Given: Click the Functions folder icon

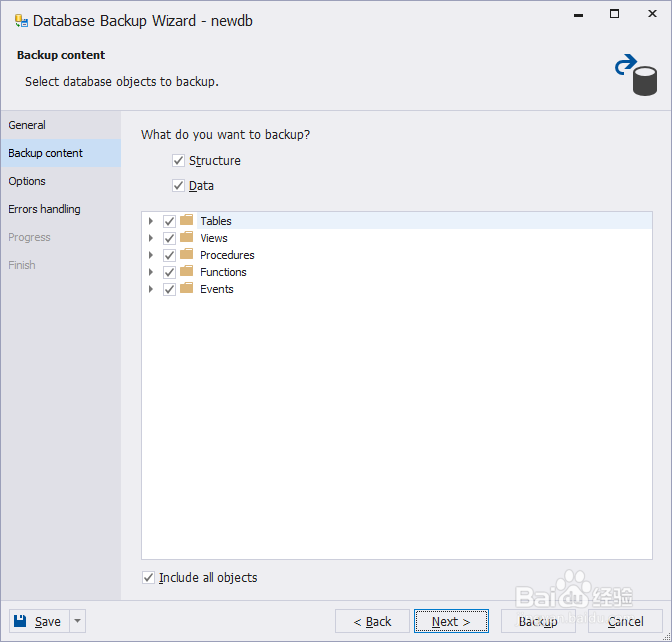Looking at the screenshot, I should (x=186, y=271).
